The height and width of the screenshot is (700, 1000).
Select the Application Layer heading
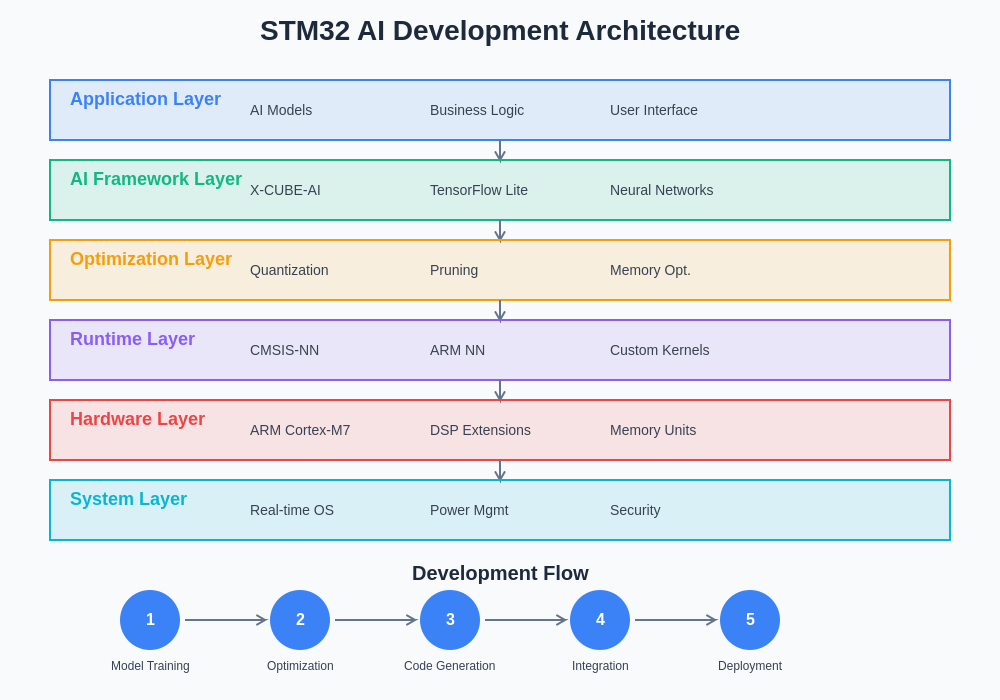[x=145, y=99]
